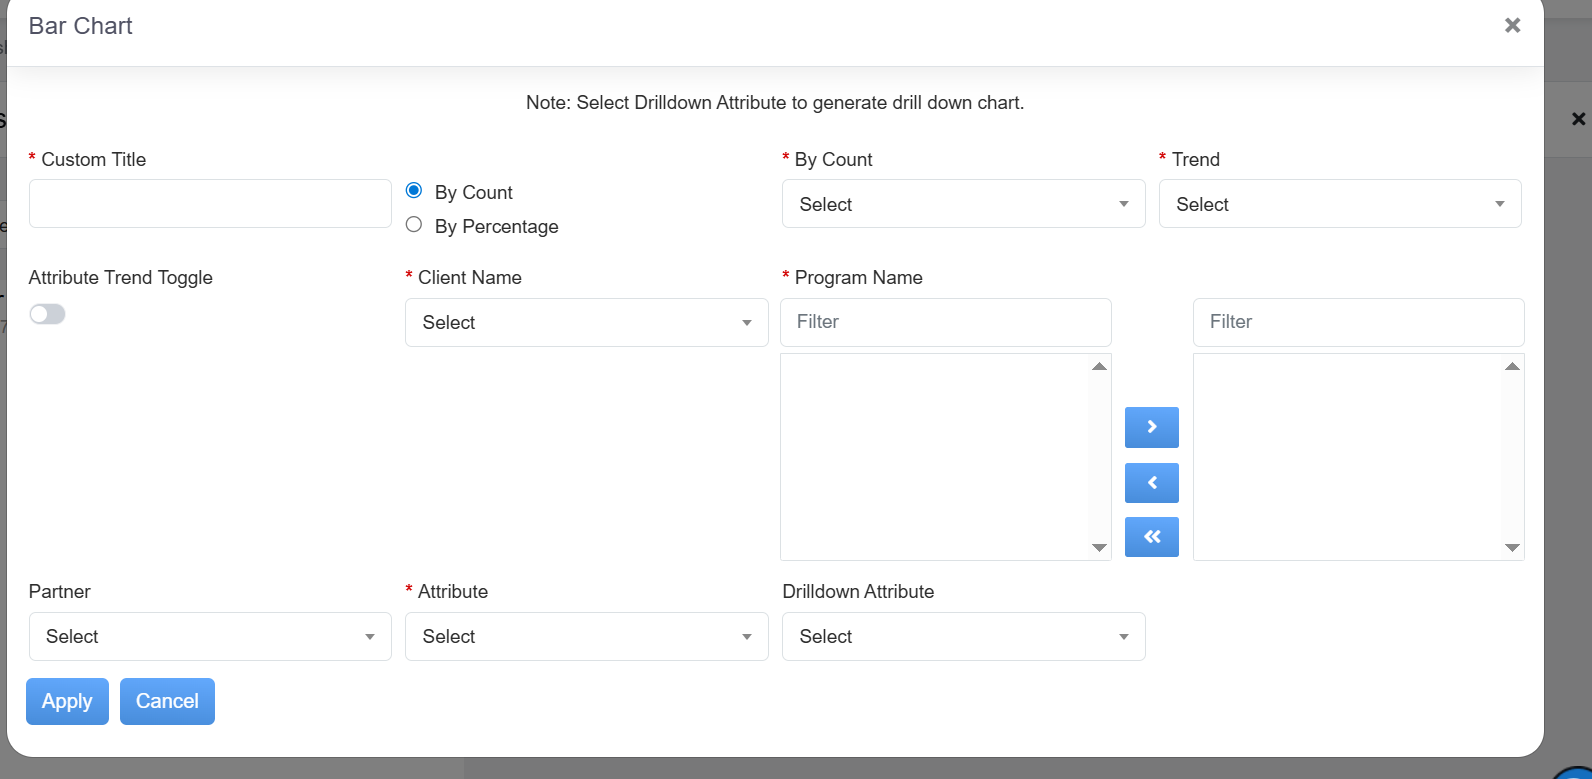This screenshot has height=779, width=1592.
Task: Click the move right arrow button
Action: (x=1151, y=427)
